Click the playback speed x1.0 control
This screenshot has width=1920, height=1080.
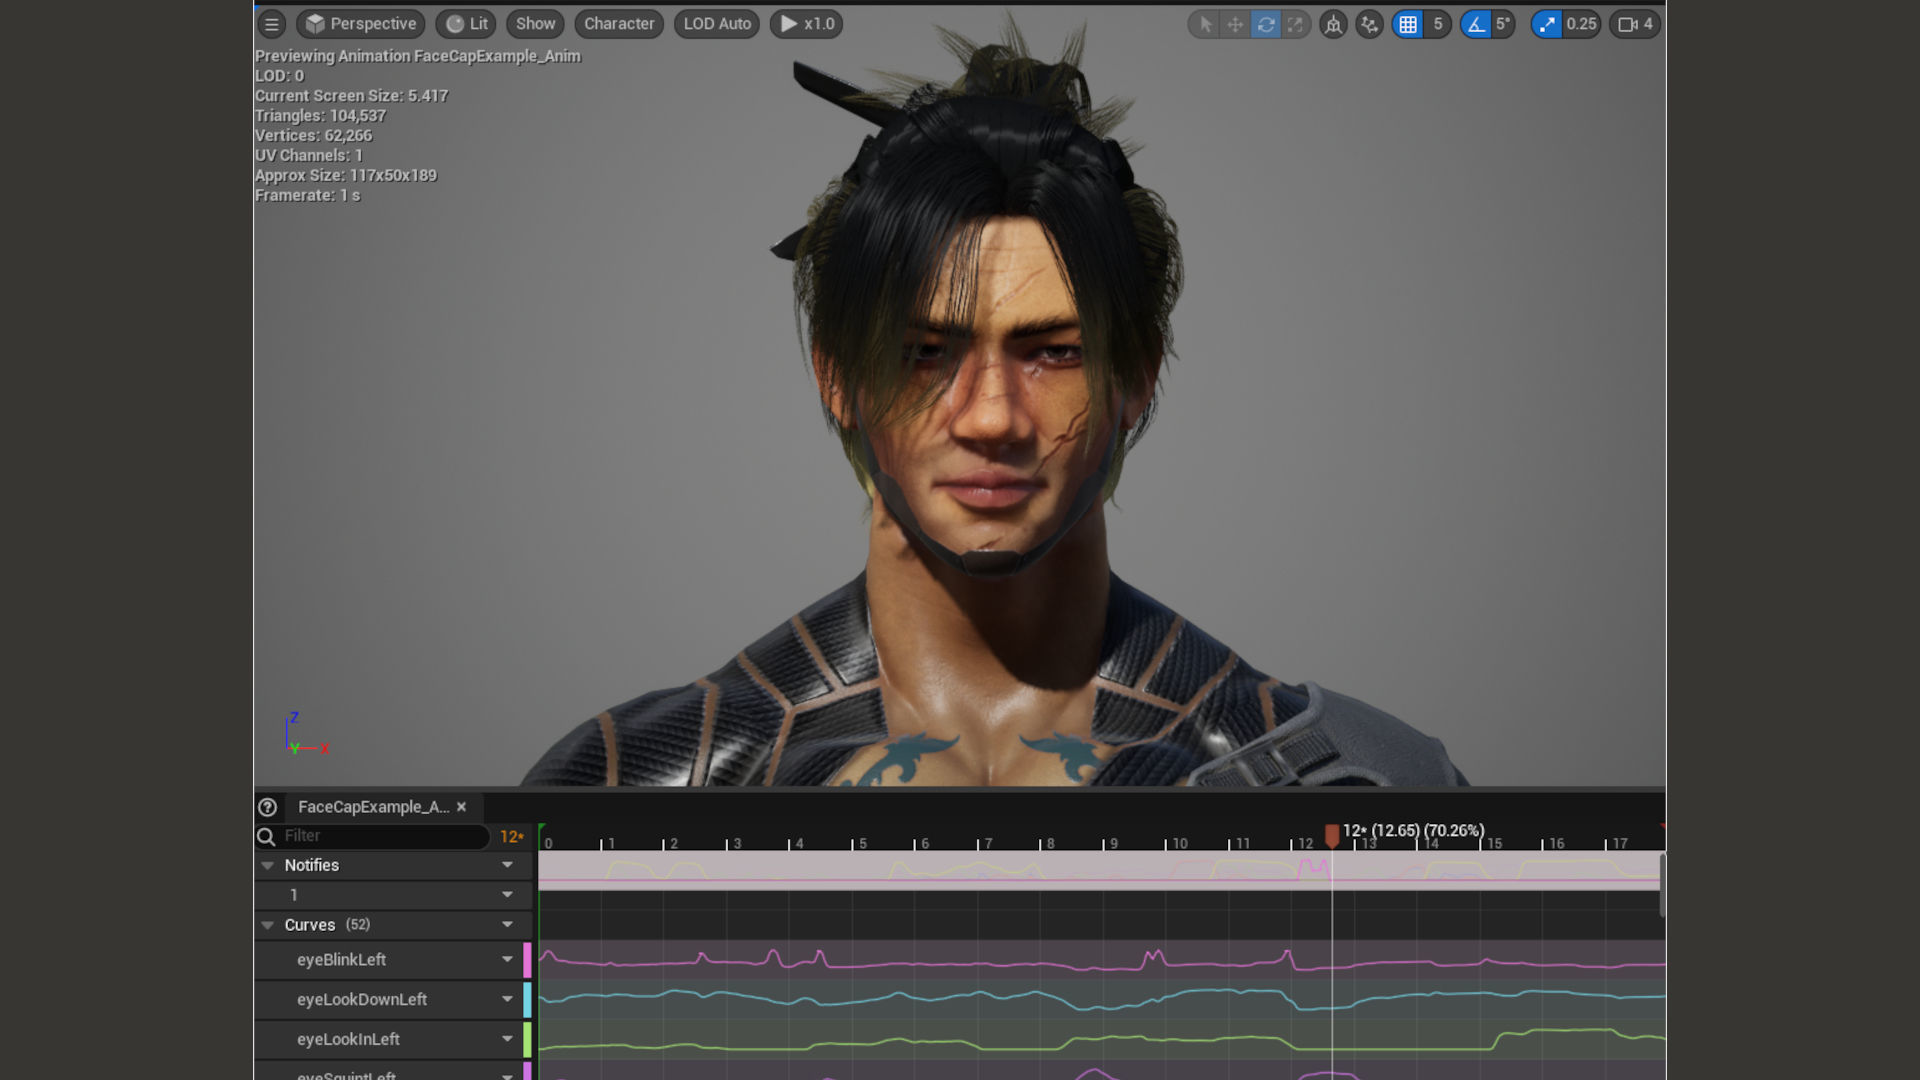(806, 23)
